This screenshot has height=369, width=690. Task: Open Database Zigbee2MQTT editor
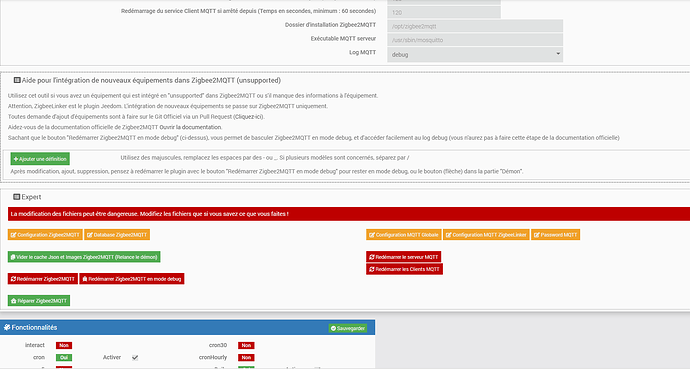(117, 235)
